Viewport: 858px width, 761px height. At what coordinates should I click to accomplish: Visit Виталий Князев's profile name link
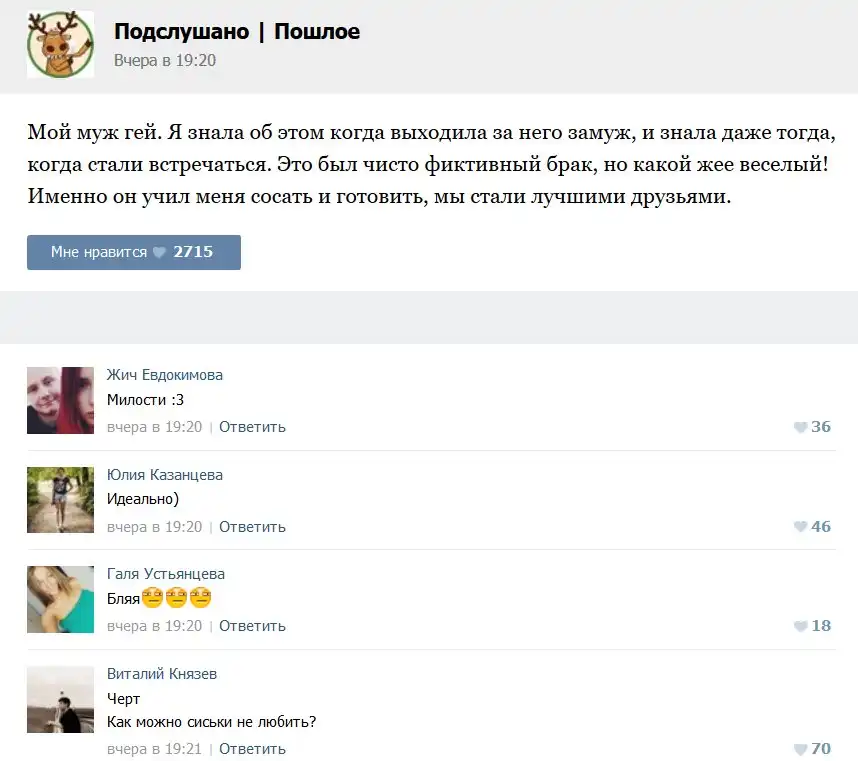pos(162,673)
